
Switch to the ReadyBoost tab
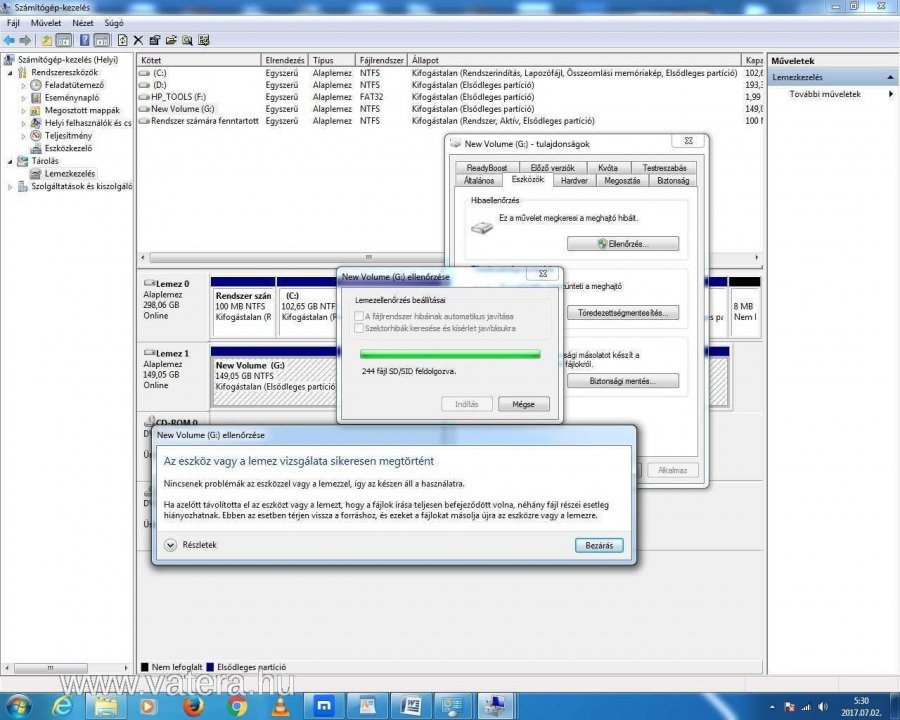tap(486, 168)
